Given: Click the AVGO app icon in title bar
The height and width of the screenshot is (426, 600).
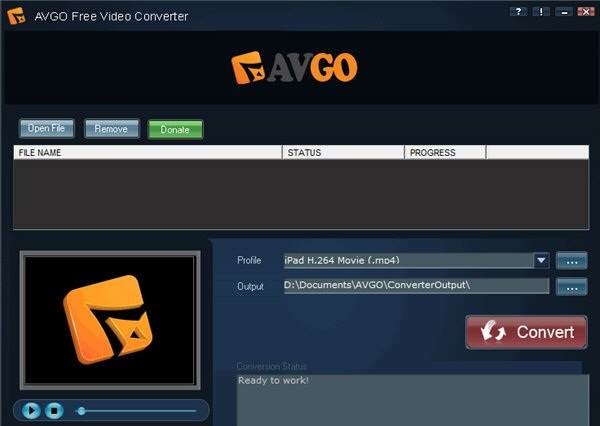Looking at the screenshot, I should [16, 16].
